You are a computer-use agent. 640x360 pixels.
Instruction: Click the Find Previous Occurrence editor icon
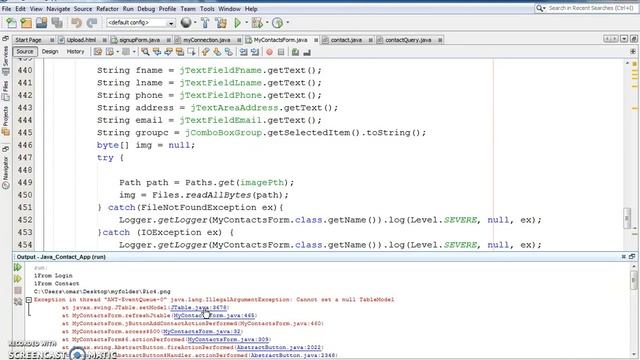[157, 52]
